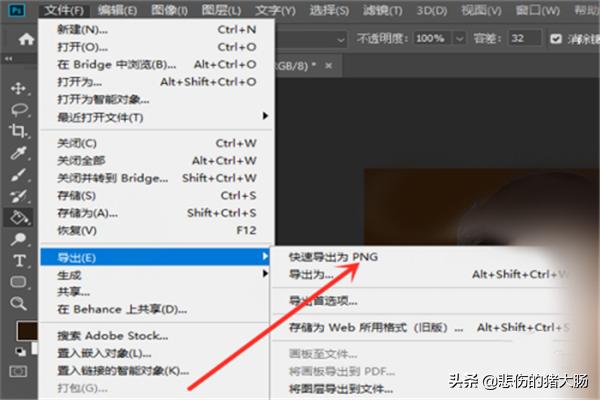Select the Paint Bucket tool
Viewport: 600px width, 400px height.
pyautogui.click(x=18, y=217)
